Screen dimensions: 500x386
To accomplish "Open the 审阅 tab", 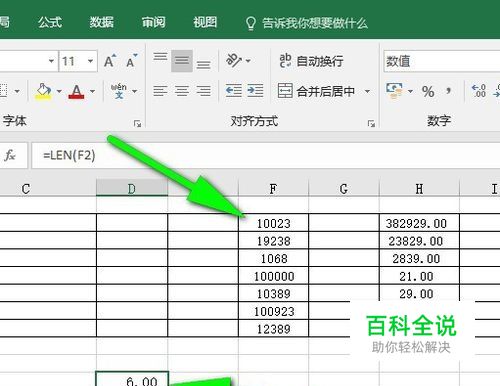I will pyautogui.click(x=153, y=22).
